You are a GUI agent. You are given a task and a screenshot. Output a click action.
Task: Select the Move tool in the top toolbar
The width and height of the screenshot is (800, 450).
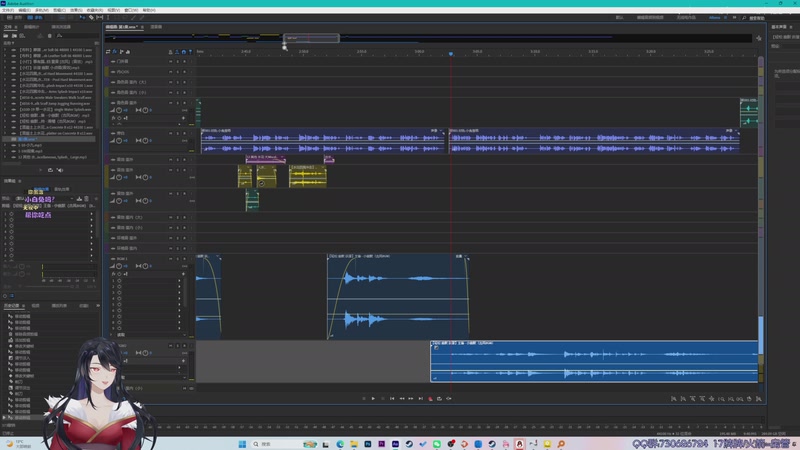[82, 17]
